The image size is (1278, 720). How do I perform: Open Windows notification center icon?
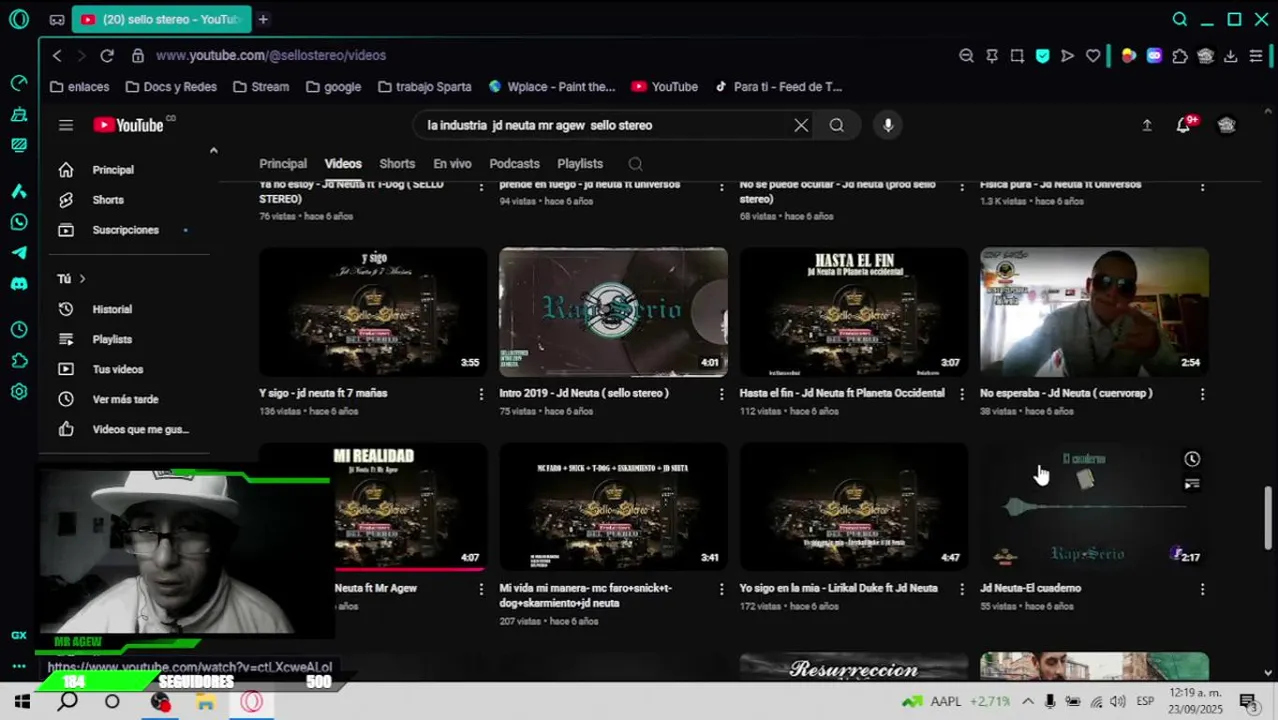point(1248,702)
